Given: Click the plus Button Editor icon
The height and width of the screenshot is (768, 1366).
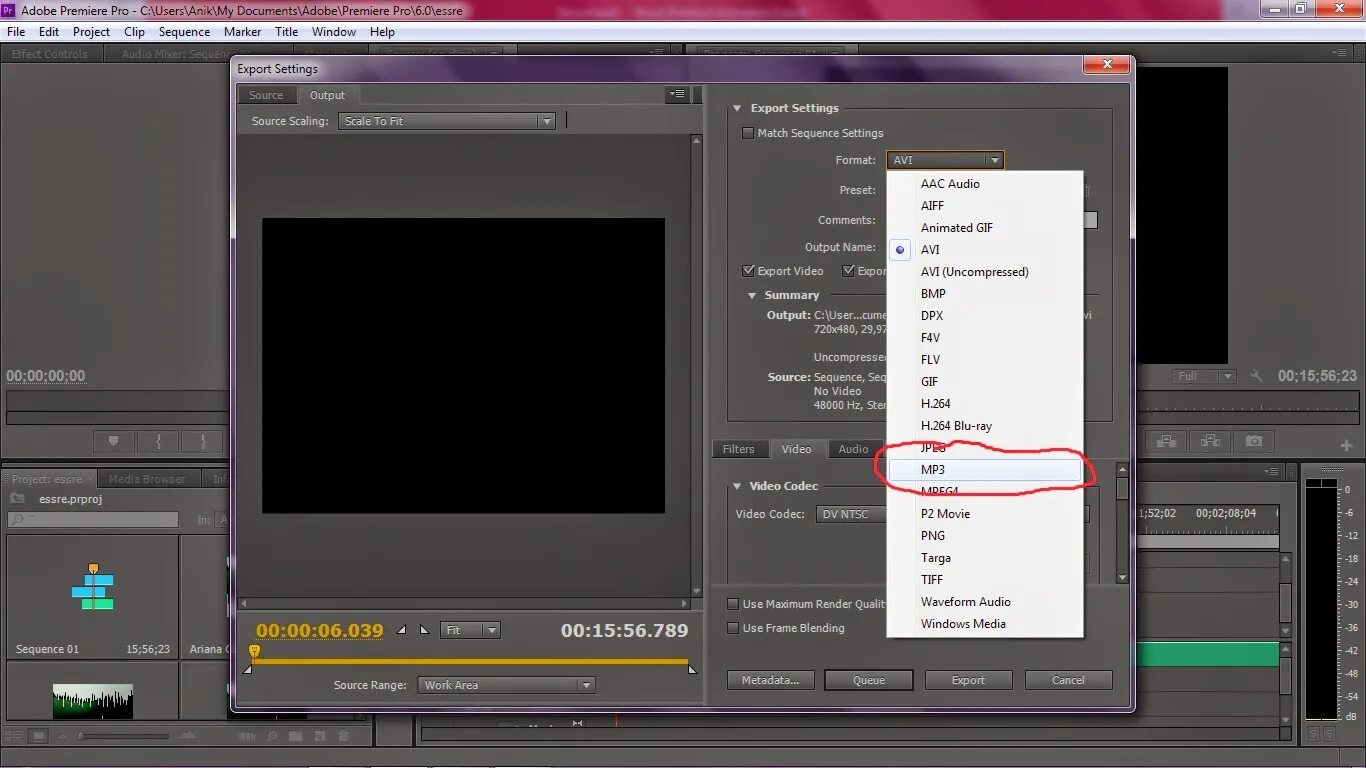Looking at the screenshot, I should (x=1346, y=445).
